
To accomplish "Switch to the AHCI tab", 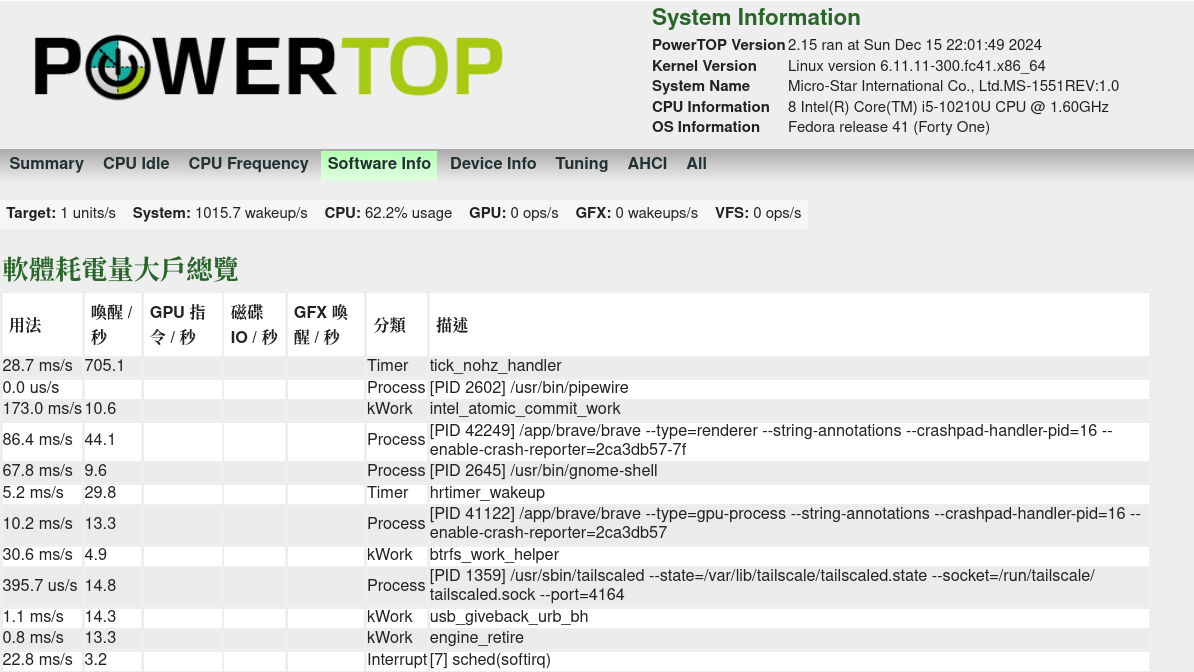I will 647,164.
